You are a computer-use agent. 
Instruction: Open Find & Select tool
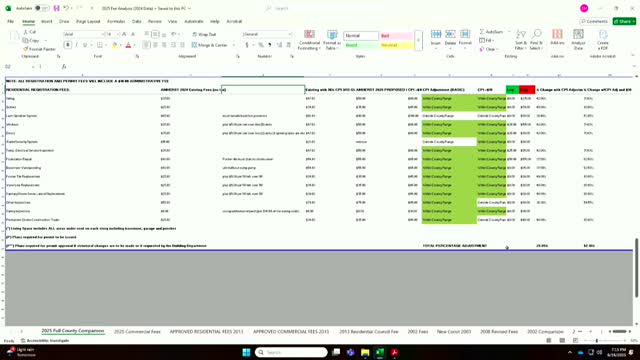point(536,40)
